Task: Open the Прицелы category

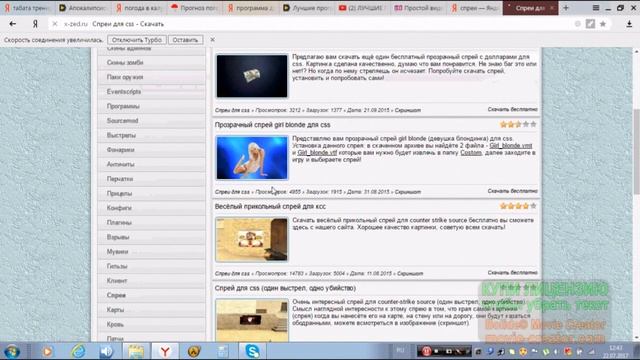Action: pos(151,193)
